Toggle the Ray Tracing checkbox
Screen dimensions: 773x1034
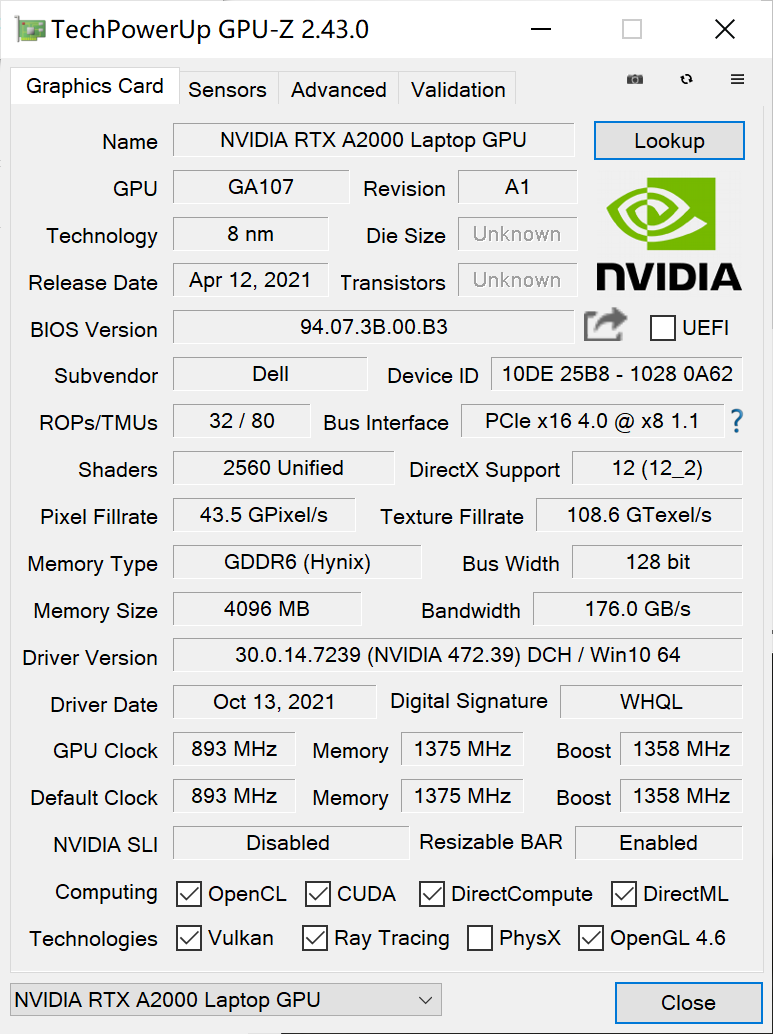(315, 938)
